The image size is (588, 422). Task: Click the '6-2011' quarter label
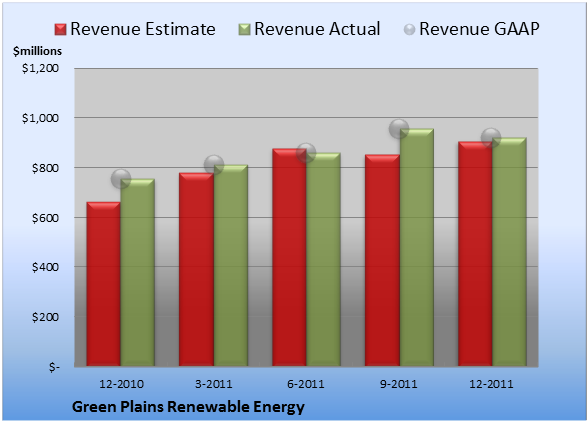(x=306, y=384)
